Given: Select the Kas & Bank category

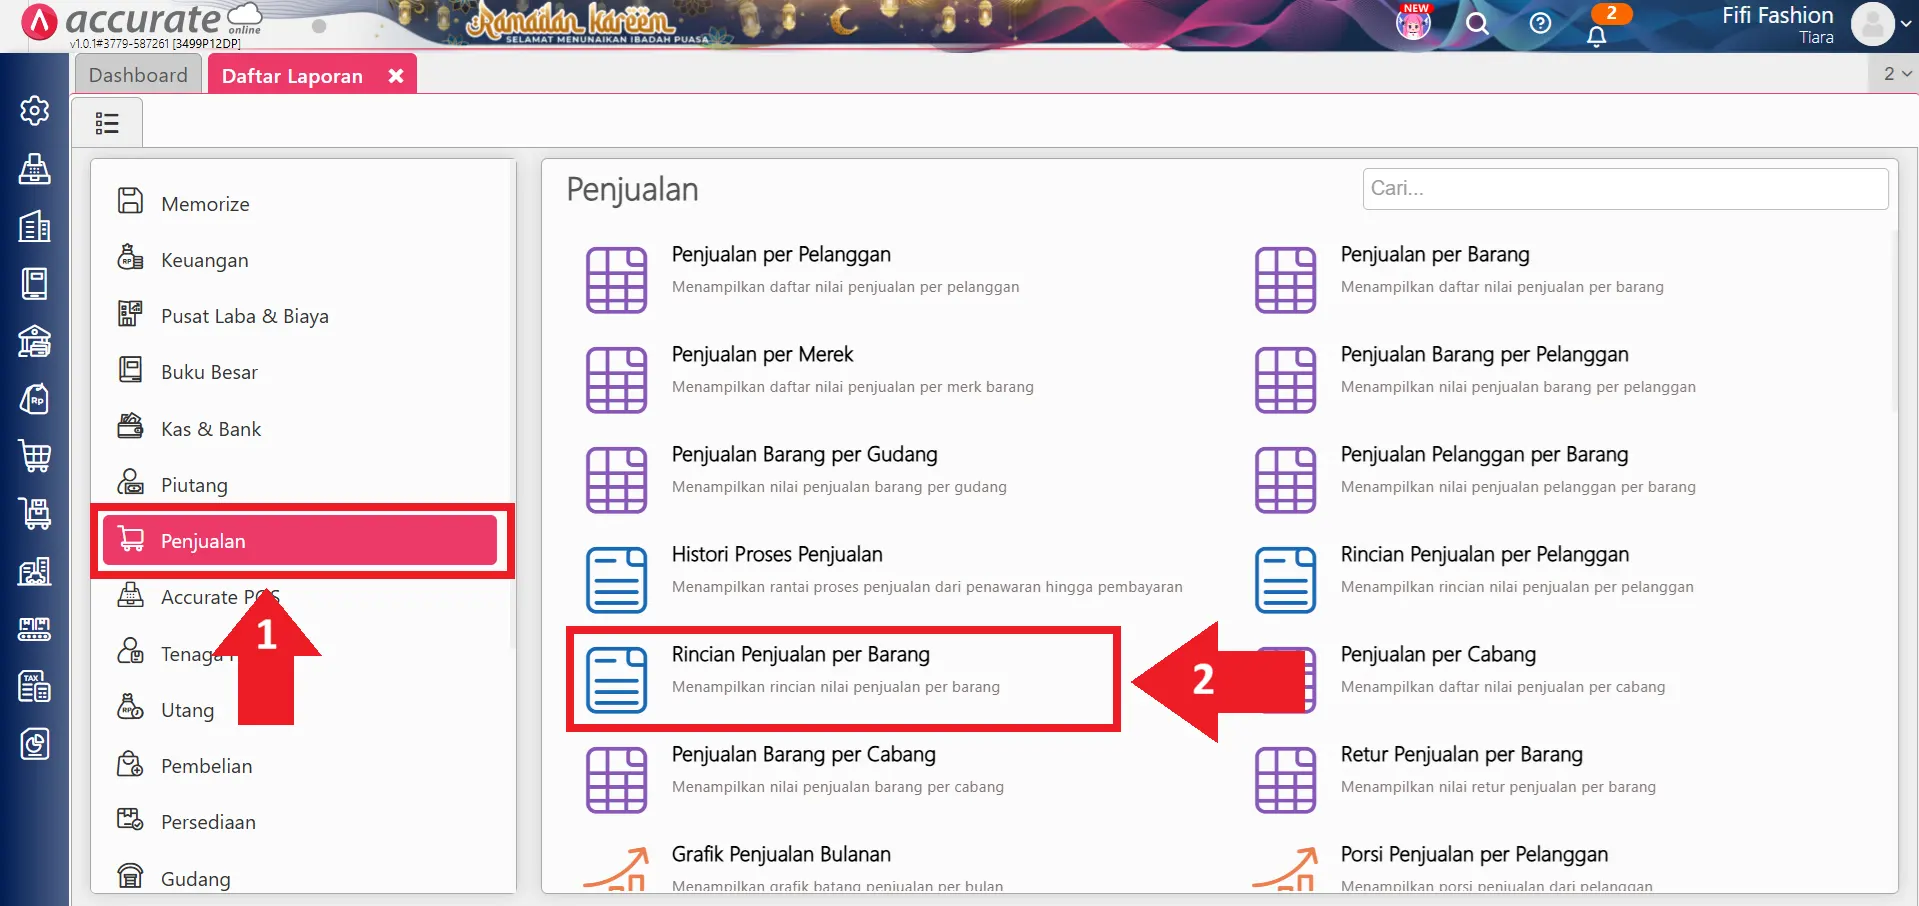Looking at the screenshot, I should 211,429.
